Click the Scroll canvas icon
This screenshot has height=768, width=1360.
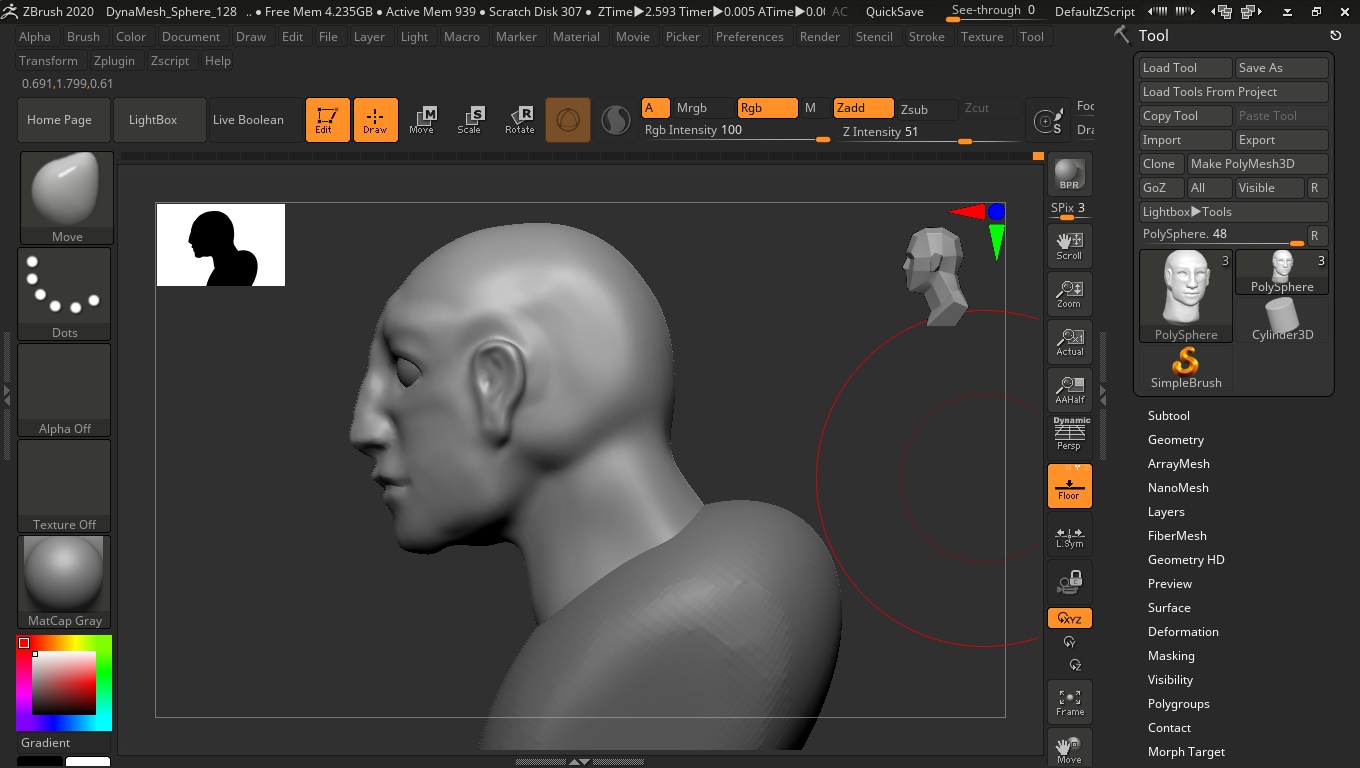(1069, 246)
